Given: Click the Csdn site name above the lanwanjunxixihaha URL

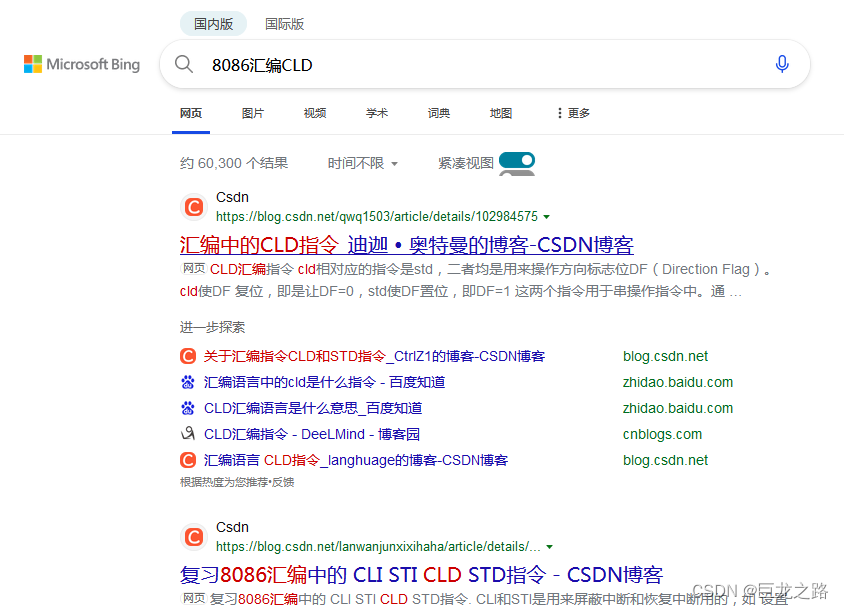Looking at the screenshot, I should tap(232, 527).
